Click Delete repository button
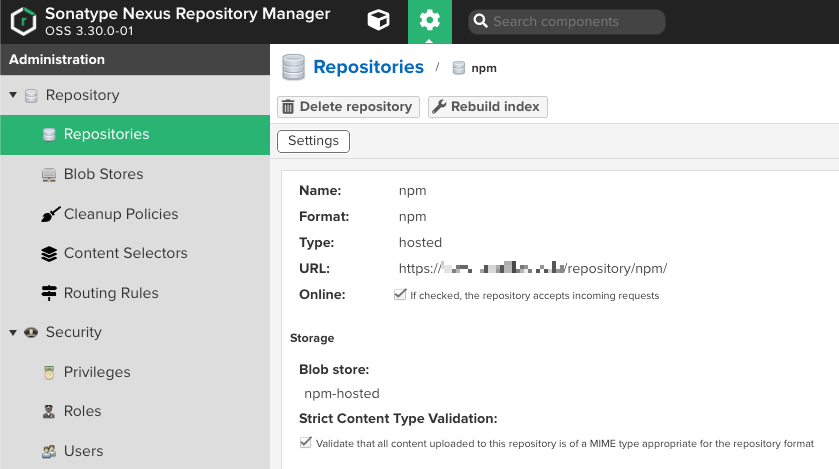The height and width of the screenshot is (469, 839). 348,107
